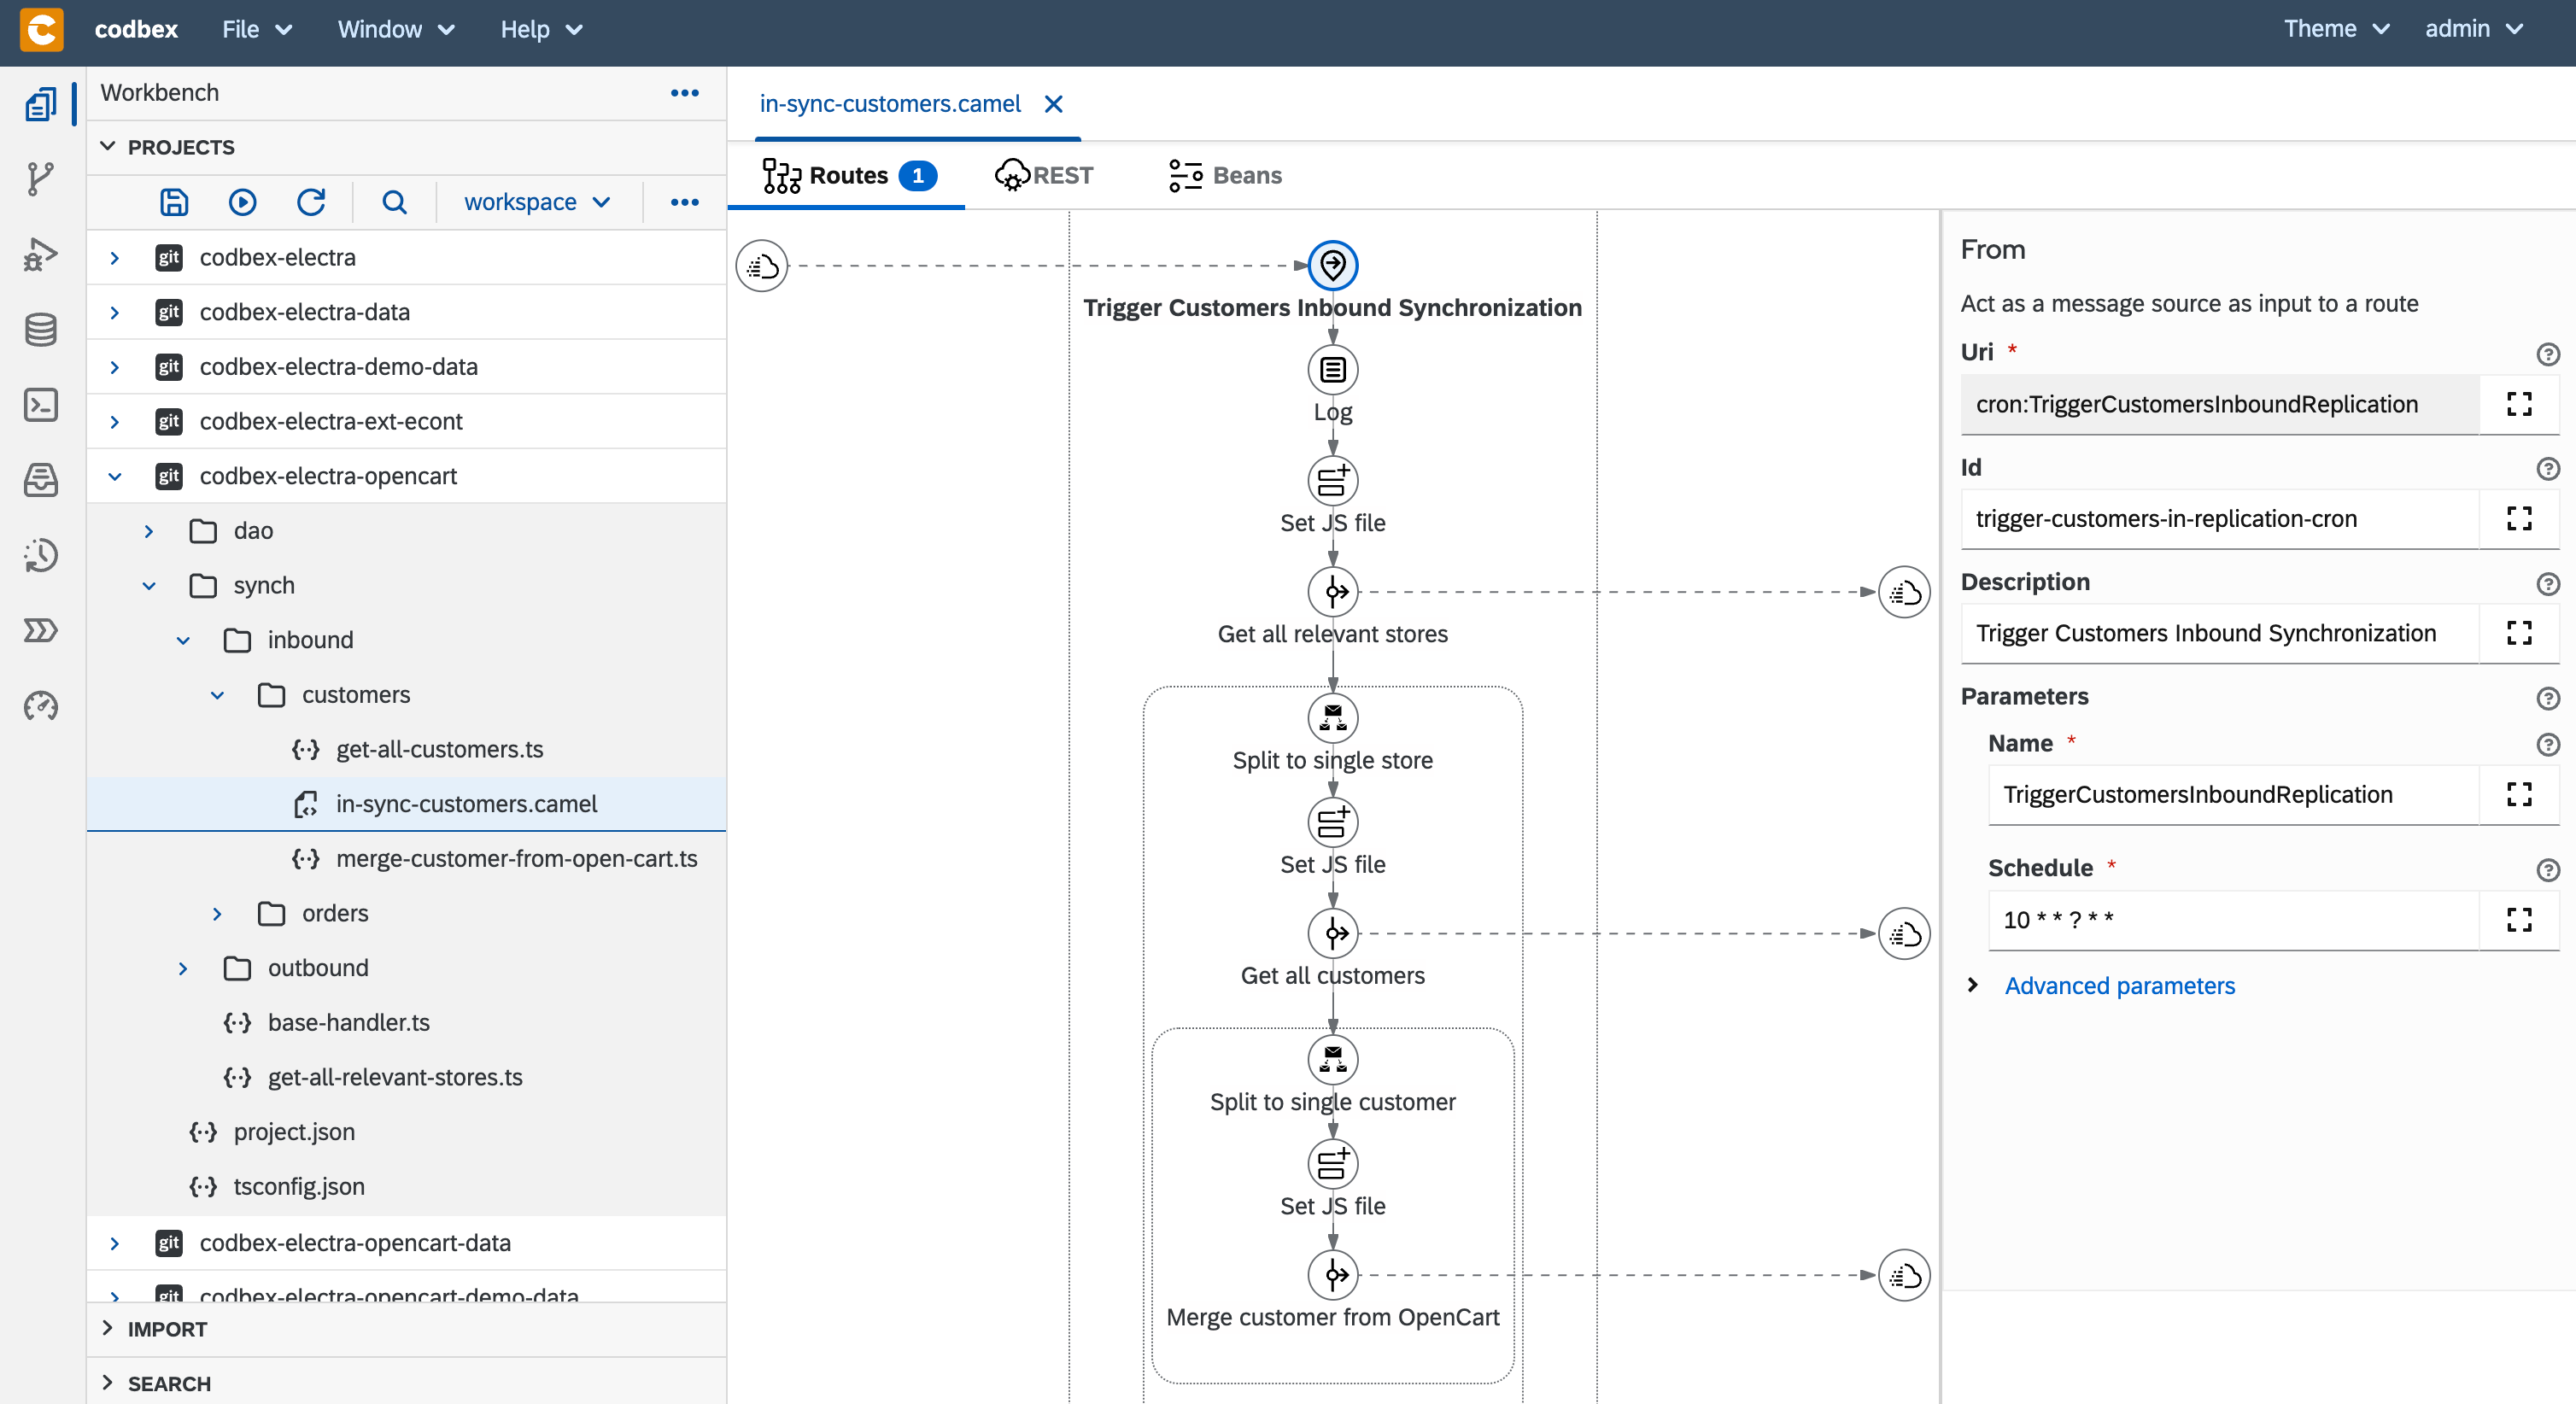Screen dimensions: 2576x1404
Task: Open the Terminal perspective icon
Action: [41, 404]
